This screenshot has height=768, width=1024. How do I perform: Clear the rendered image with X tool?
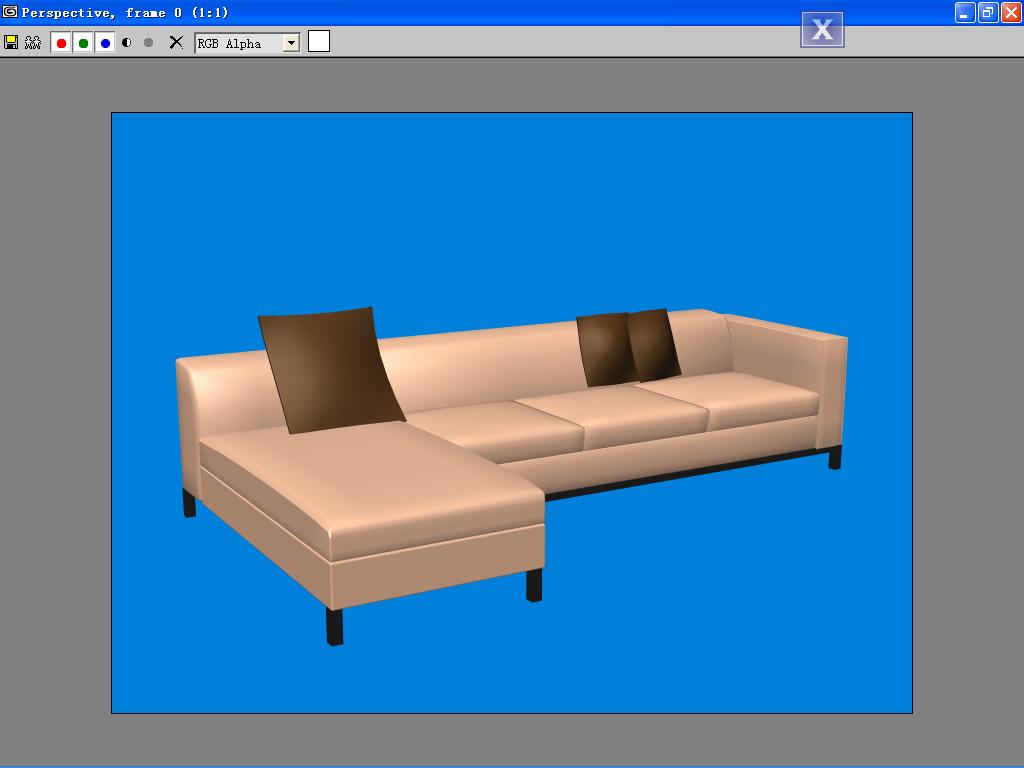pos(176,42)
